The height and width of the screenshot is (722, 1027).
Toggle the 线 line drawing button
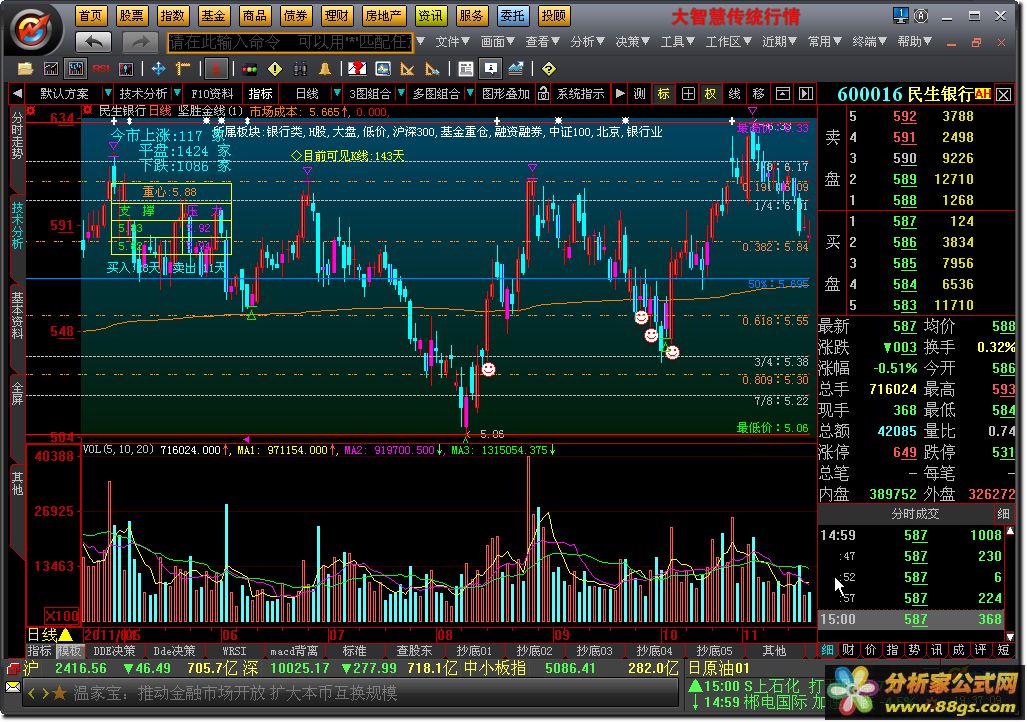click(734, 94)
